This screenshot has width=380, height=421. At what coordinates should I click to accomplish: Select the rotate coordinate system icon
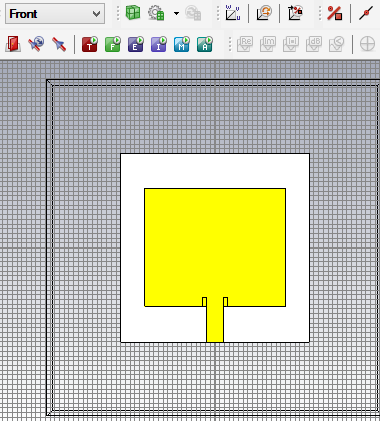264,13
